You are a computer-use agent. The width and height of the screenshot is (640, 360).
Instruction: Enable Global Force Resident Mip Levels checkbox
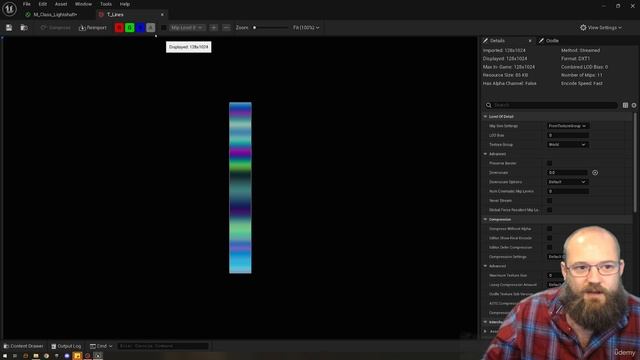tap(549, 210)
